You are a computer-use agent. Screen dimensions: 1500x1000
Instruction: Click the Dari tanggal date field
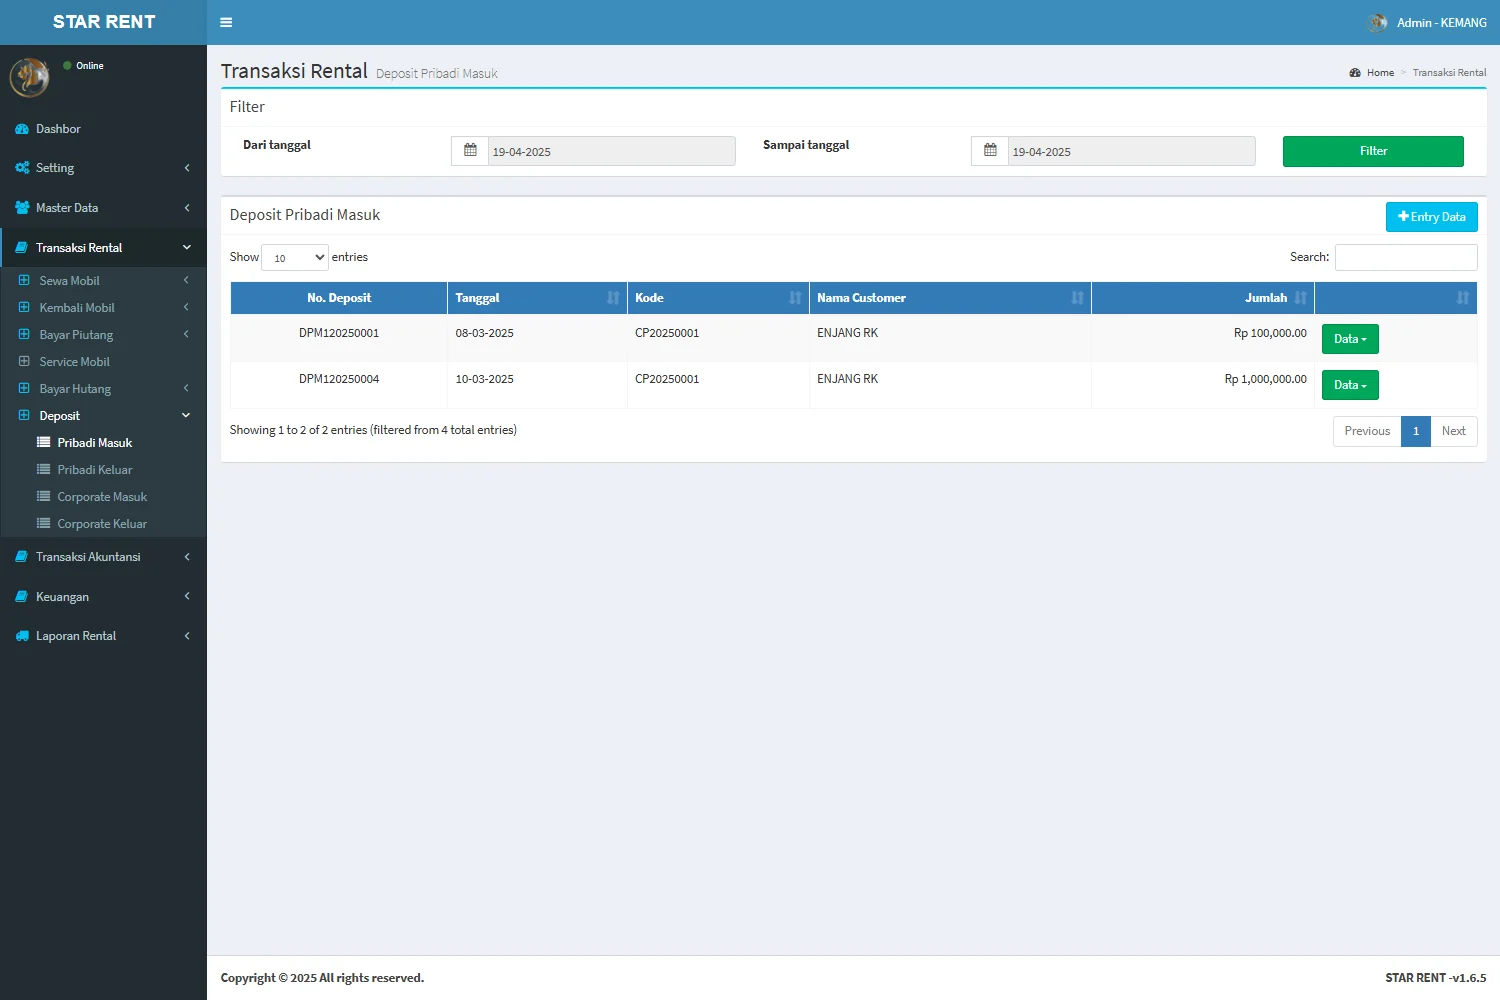(x=611, y=151)
